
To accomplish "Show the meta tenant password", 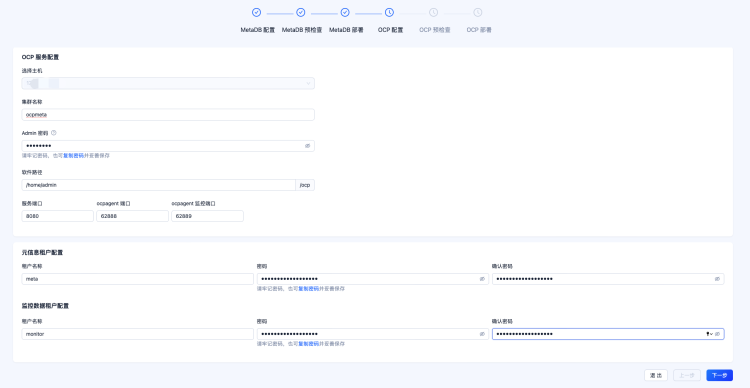I will [x=482, y=279].
